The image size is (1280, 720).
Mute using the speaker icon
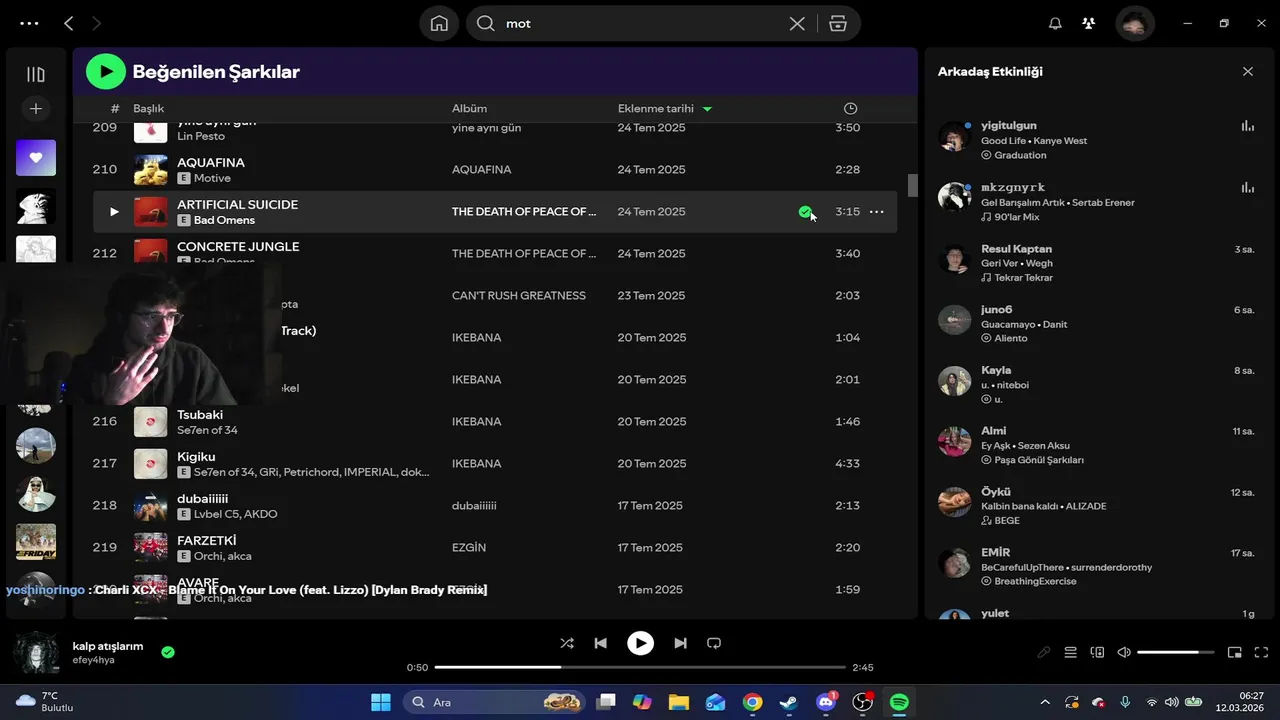coord(1124,652)
